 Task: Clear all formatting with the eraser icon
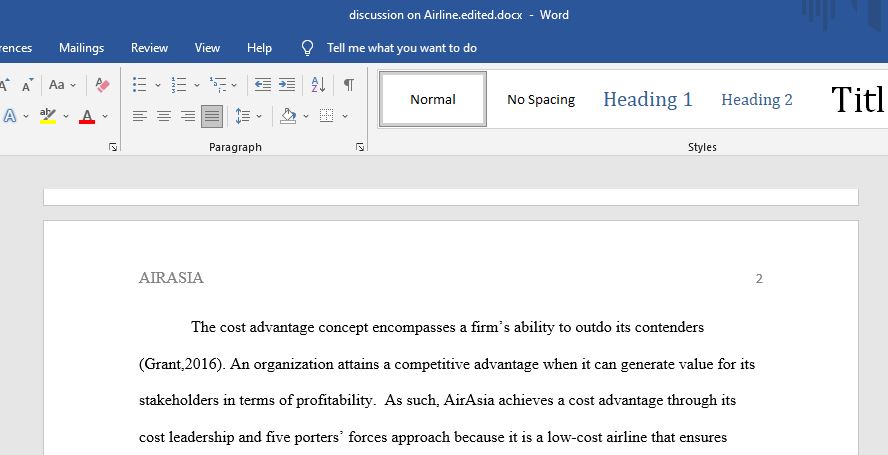click(x=103, y=85)
